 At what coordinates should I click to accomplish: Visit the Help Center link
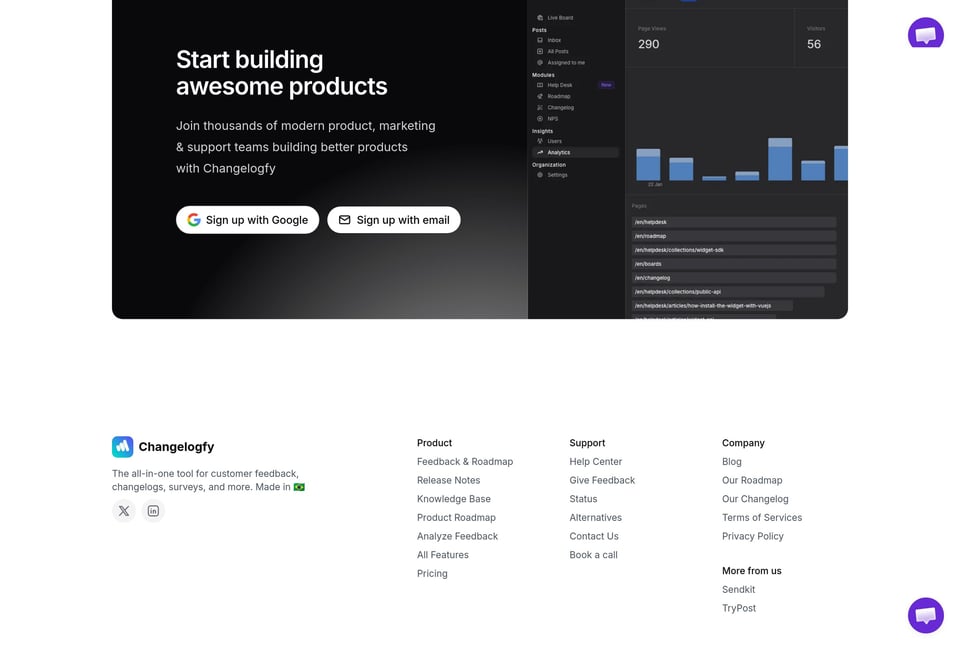(596, 462)
